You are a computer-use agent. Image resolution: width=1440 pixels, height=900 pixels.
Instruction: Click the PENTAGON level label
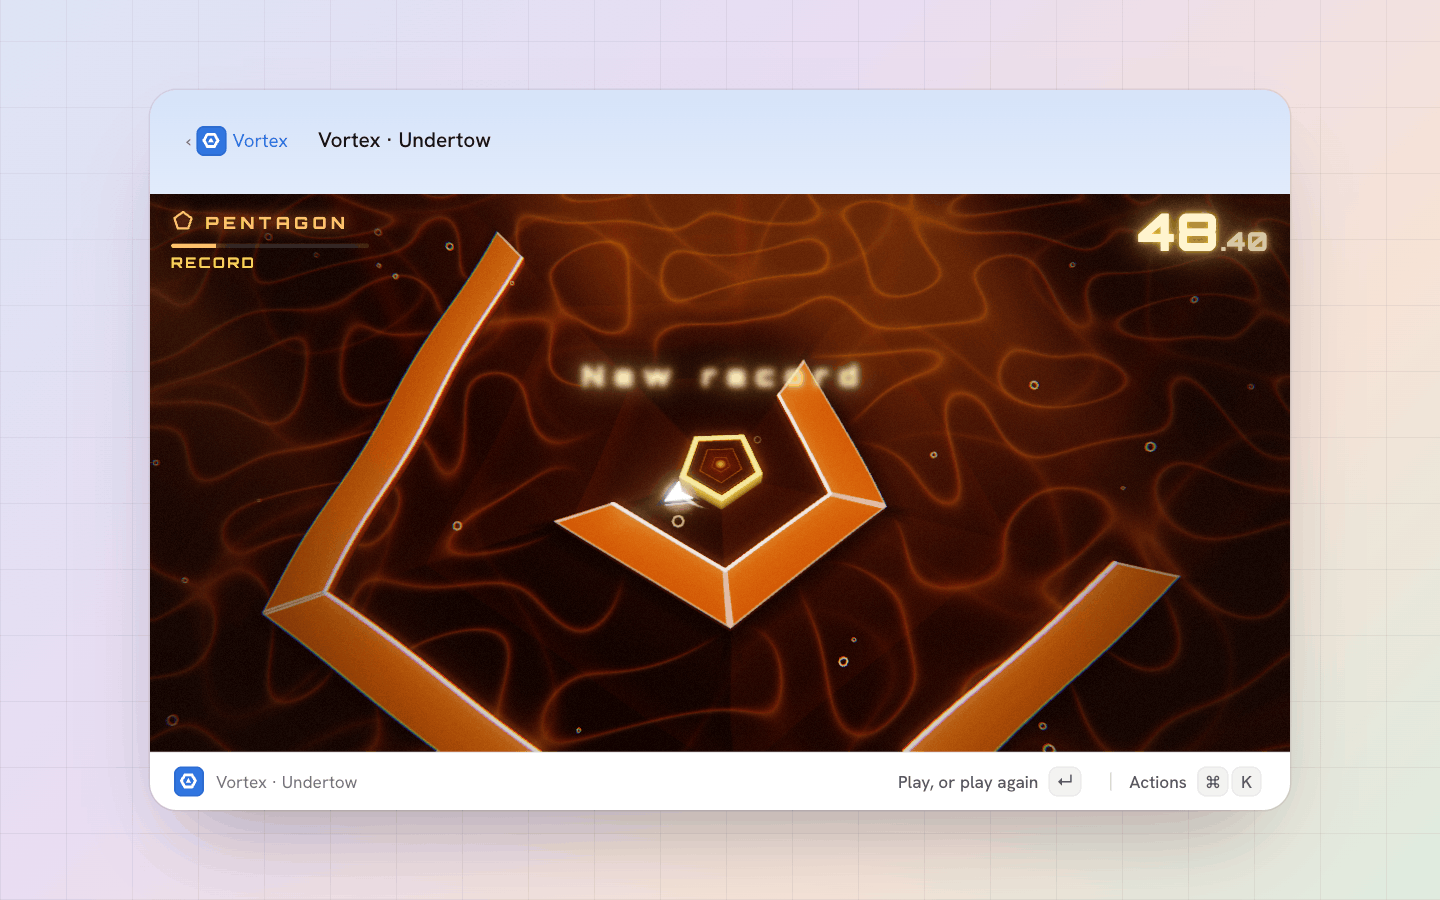[x=275, y=222]
